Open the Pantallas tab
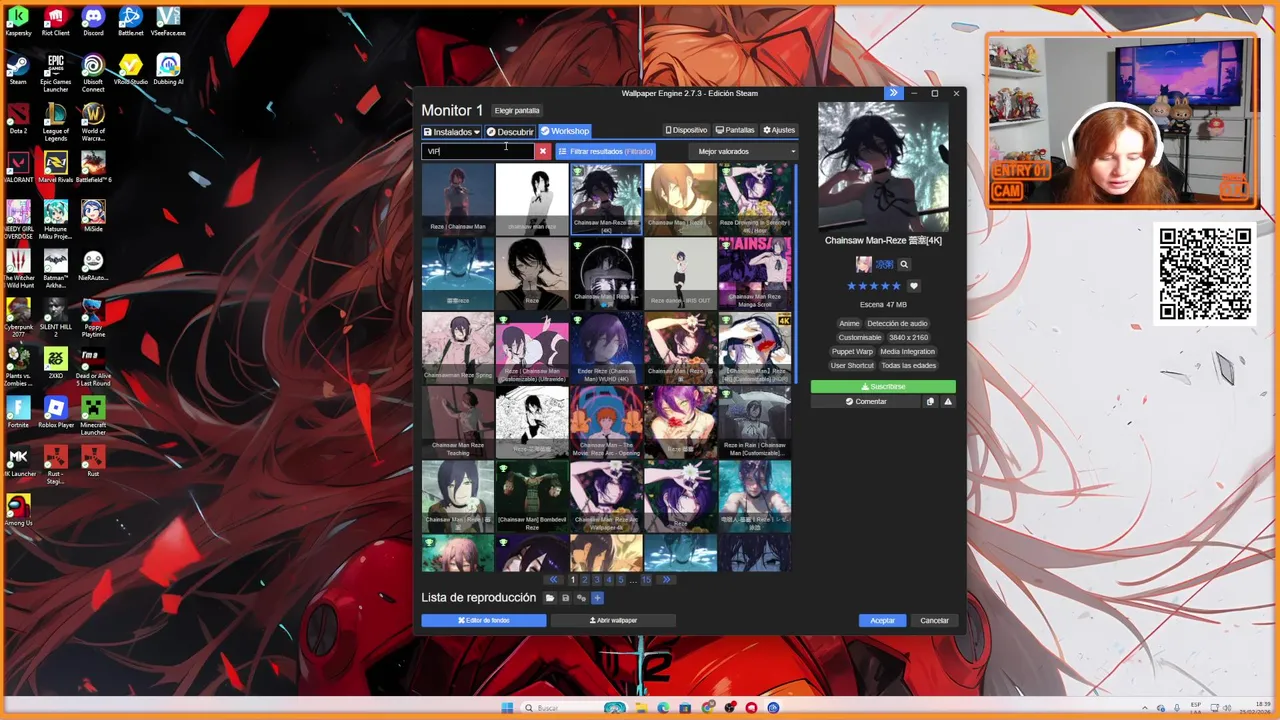The width and height of the screenshot is (1280, 720). pyautogui.click(x=735, y=130)
